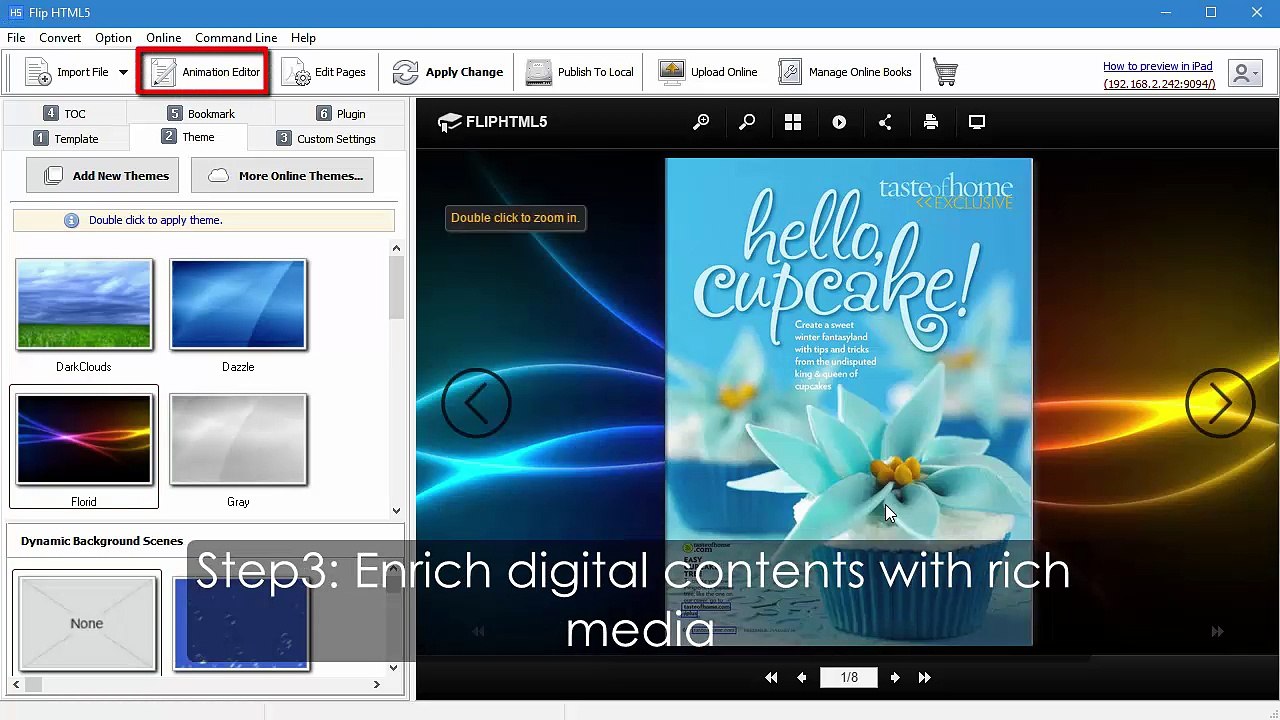Open How to preview in iPad link
This screenshot has width=1280, height=720.
point(1157,66)
